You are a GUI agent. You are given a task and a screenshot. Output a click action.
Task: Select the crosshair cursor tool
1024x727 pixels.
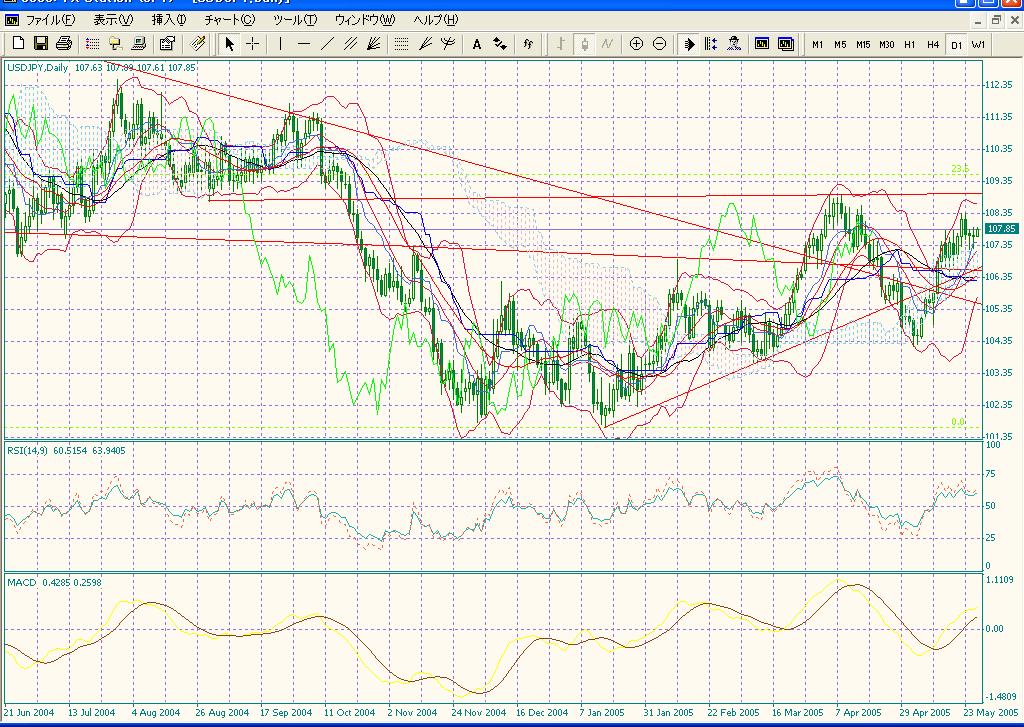pos(253,43)
